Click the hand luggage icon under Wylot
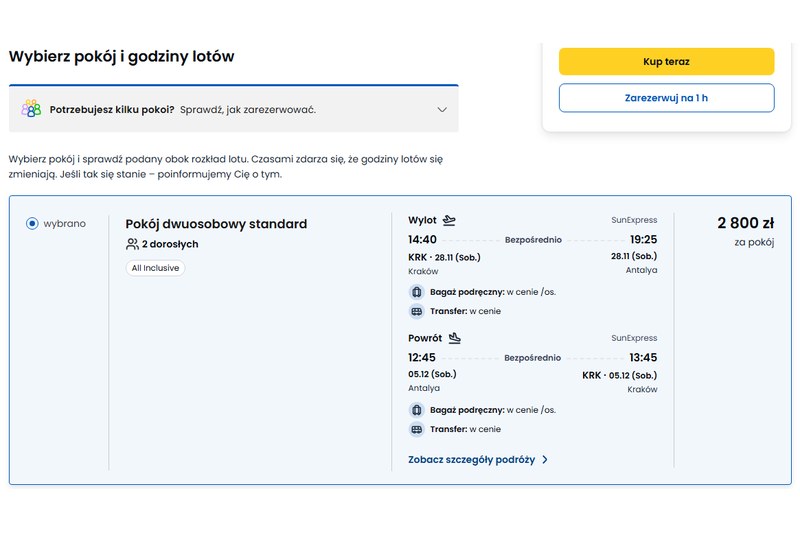Screen dimensions: 800x533 click(417, 292)
